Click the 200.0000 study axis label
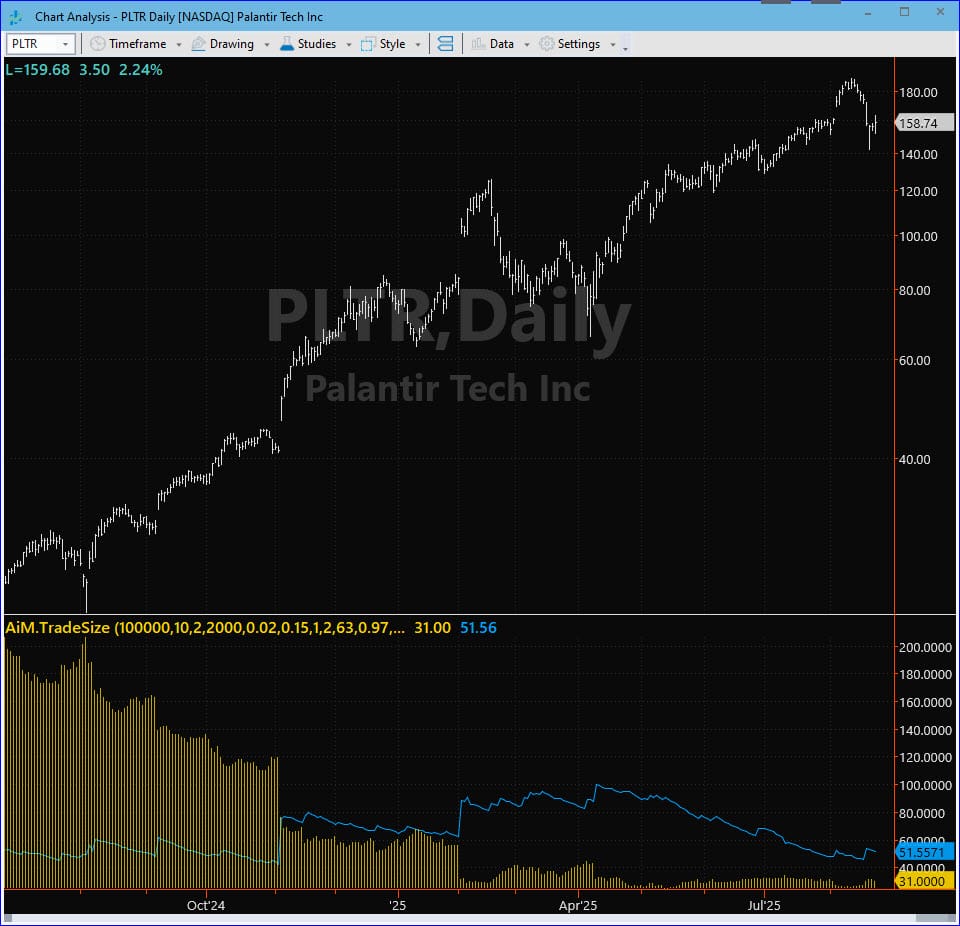This screenshot has width=960, height=926. [924, 647]
